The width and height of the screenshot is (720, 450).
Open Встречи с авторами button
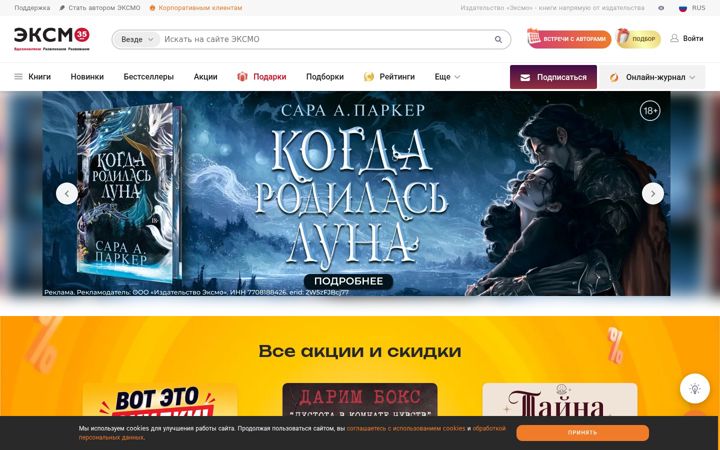(x=569, y=39)
